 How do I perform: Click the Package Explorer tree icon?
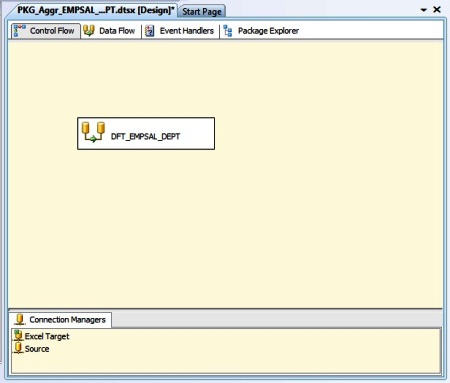coord(228,31)
